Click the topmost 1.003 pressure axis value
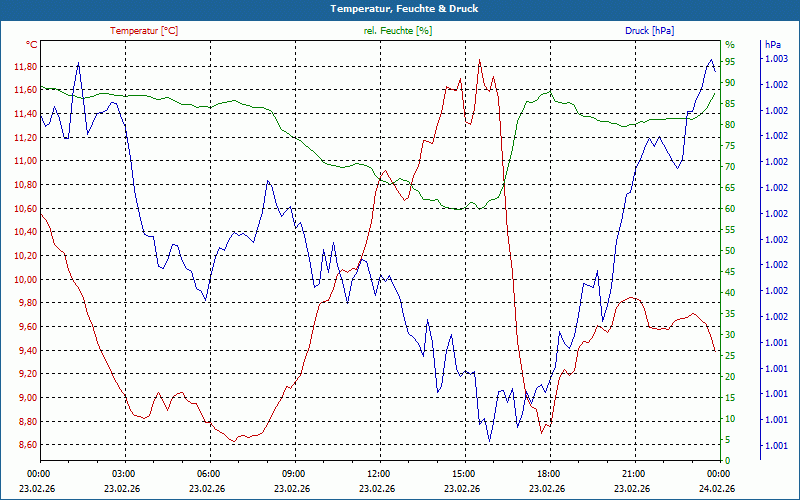 [x=776, y=60]
